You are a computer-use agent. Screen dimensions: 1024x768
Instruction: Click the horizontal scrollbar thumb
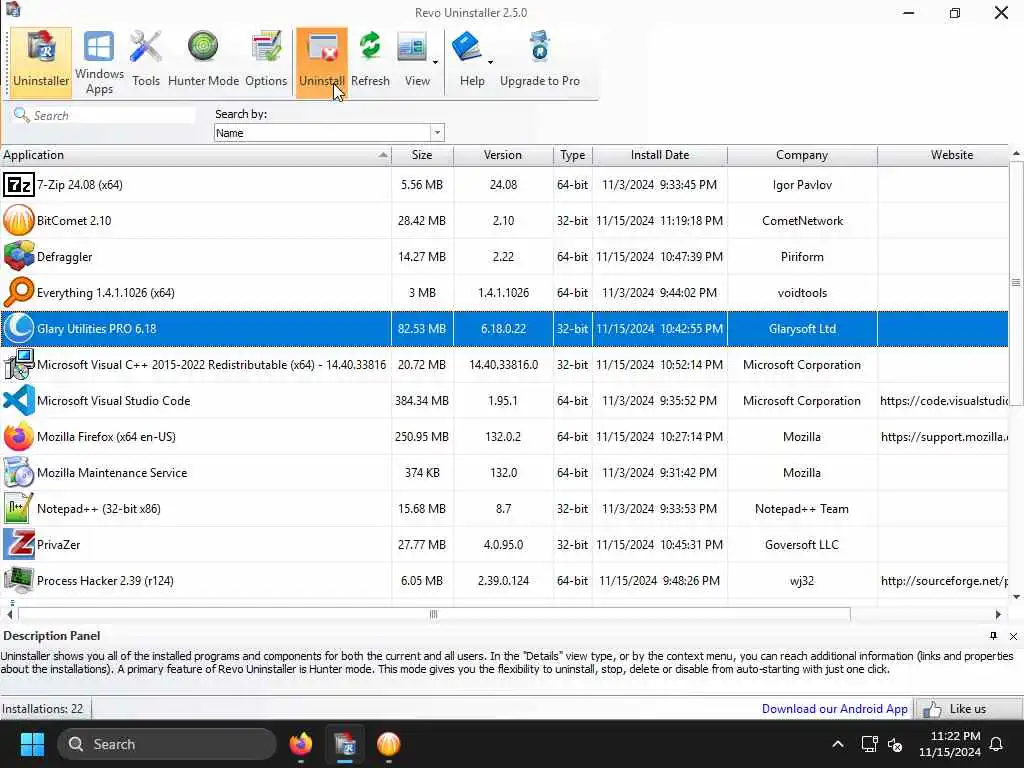click(x=434, y=614)
